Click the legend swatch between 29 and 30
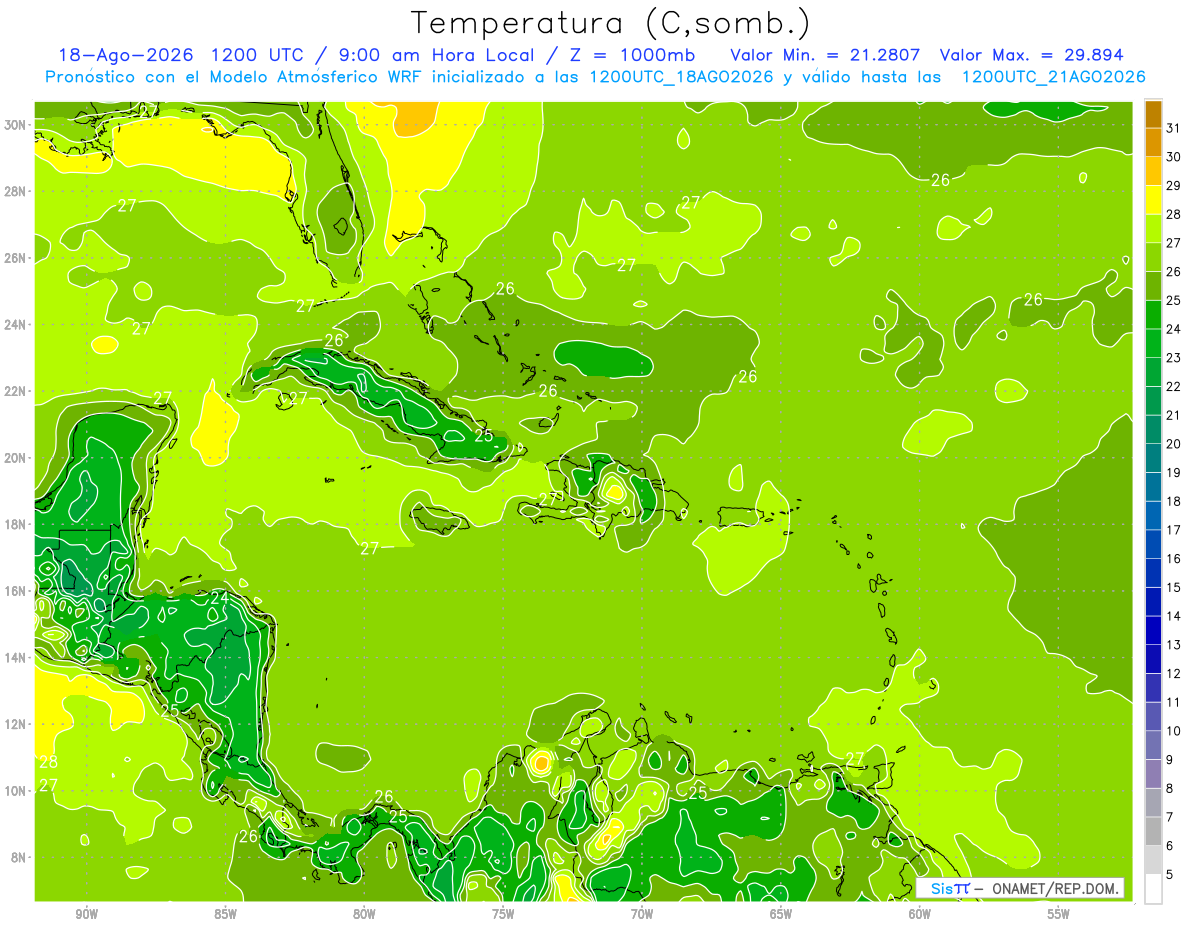The width and height of the screenshot is (1200, 927). [1153, 171]
